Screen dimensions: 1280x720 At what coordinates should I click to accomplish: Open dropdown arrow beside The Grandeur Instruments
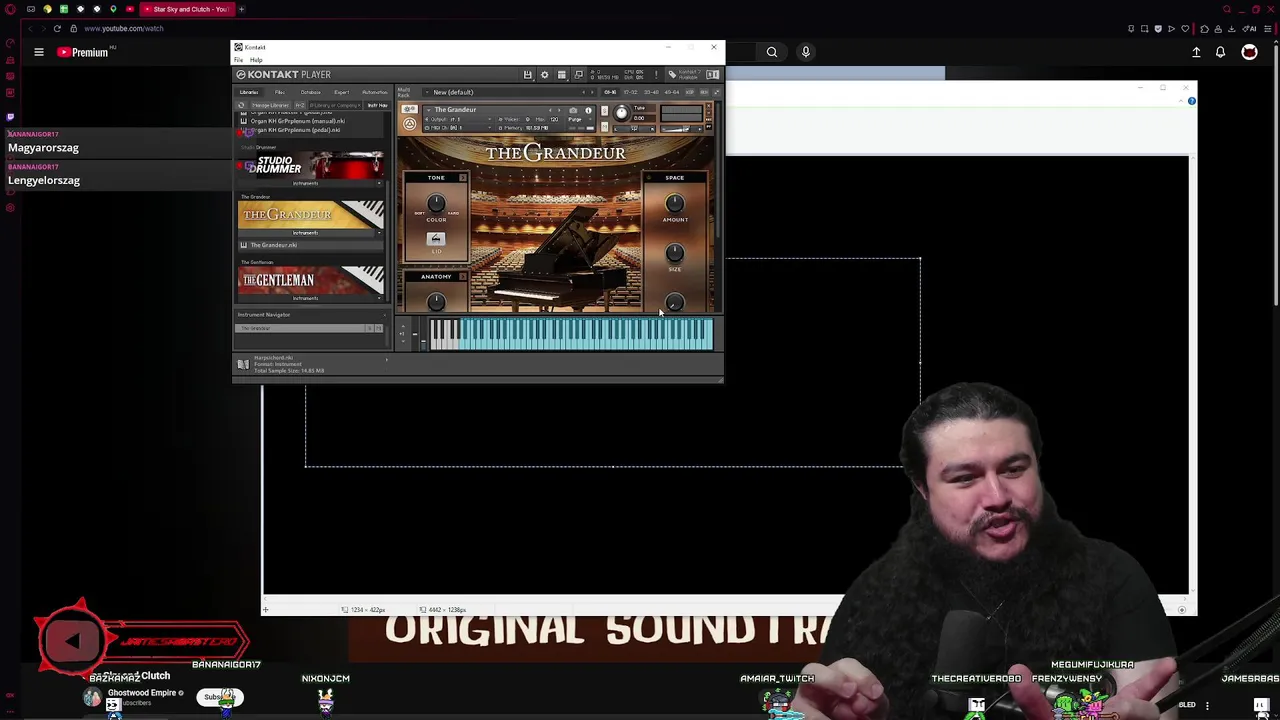click(x=379, y=233)
